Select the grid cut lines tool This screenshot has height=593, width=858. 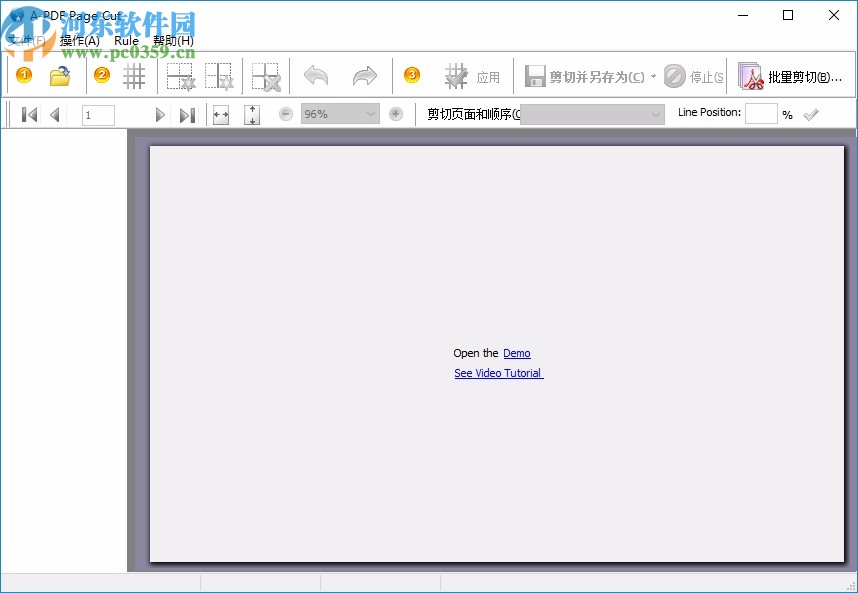pos(135,75)
